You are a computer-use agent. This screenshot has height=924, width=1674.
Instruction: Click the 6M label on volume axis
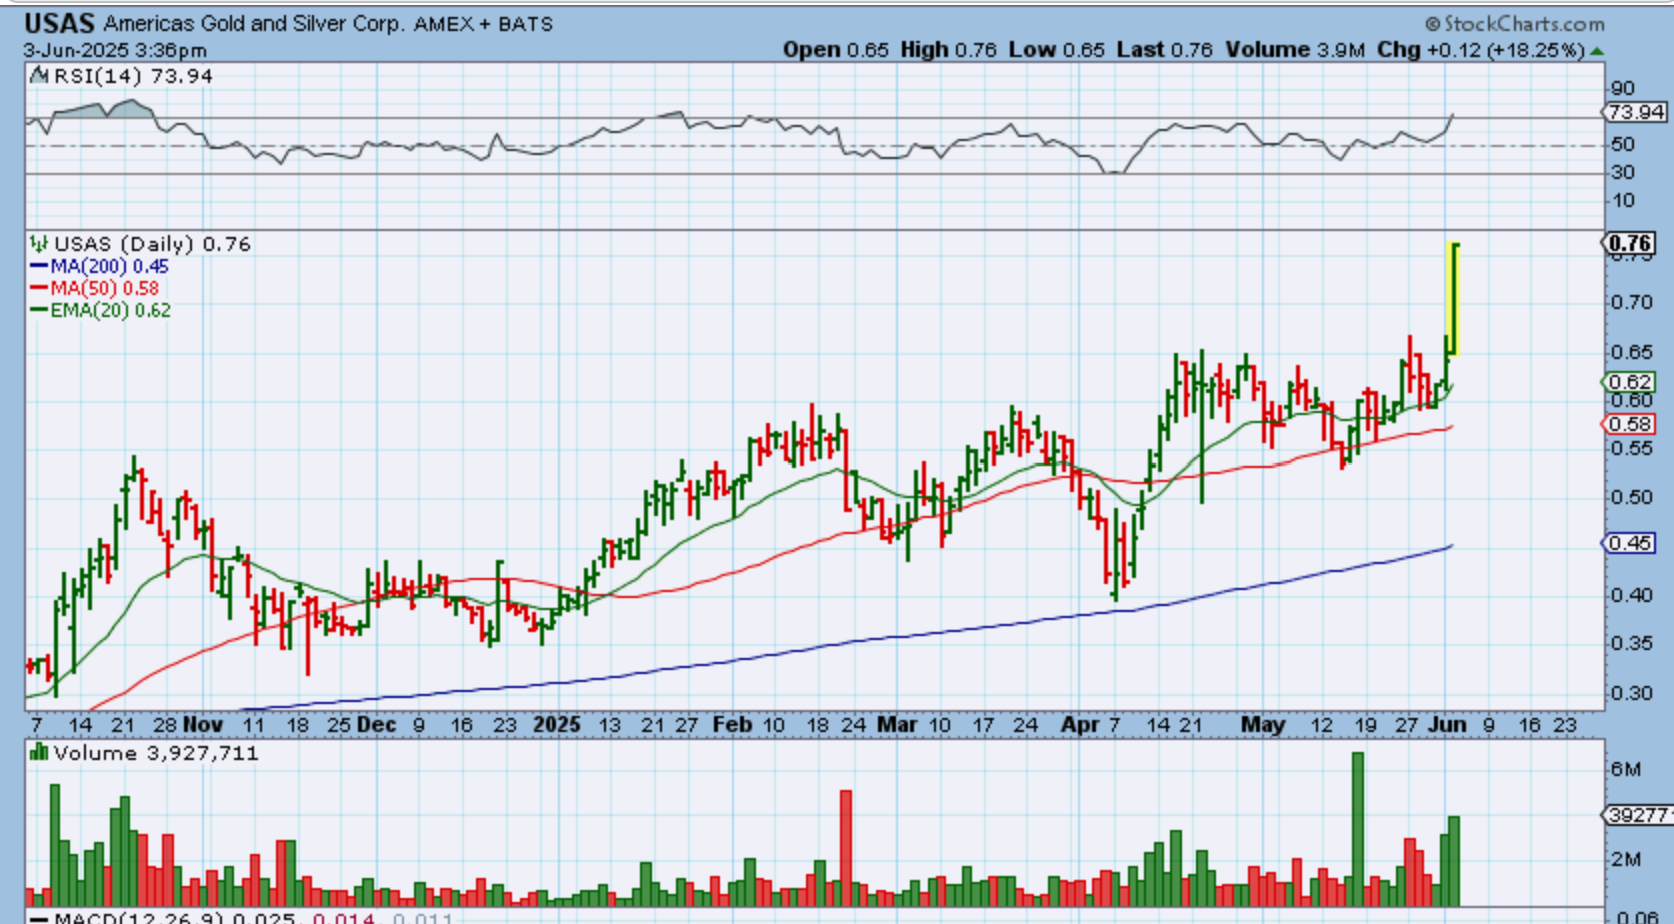point(1626,769)
